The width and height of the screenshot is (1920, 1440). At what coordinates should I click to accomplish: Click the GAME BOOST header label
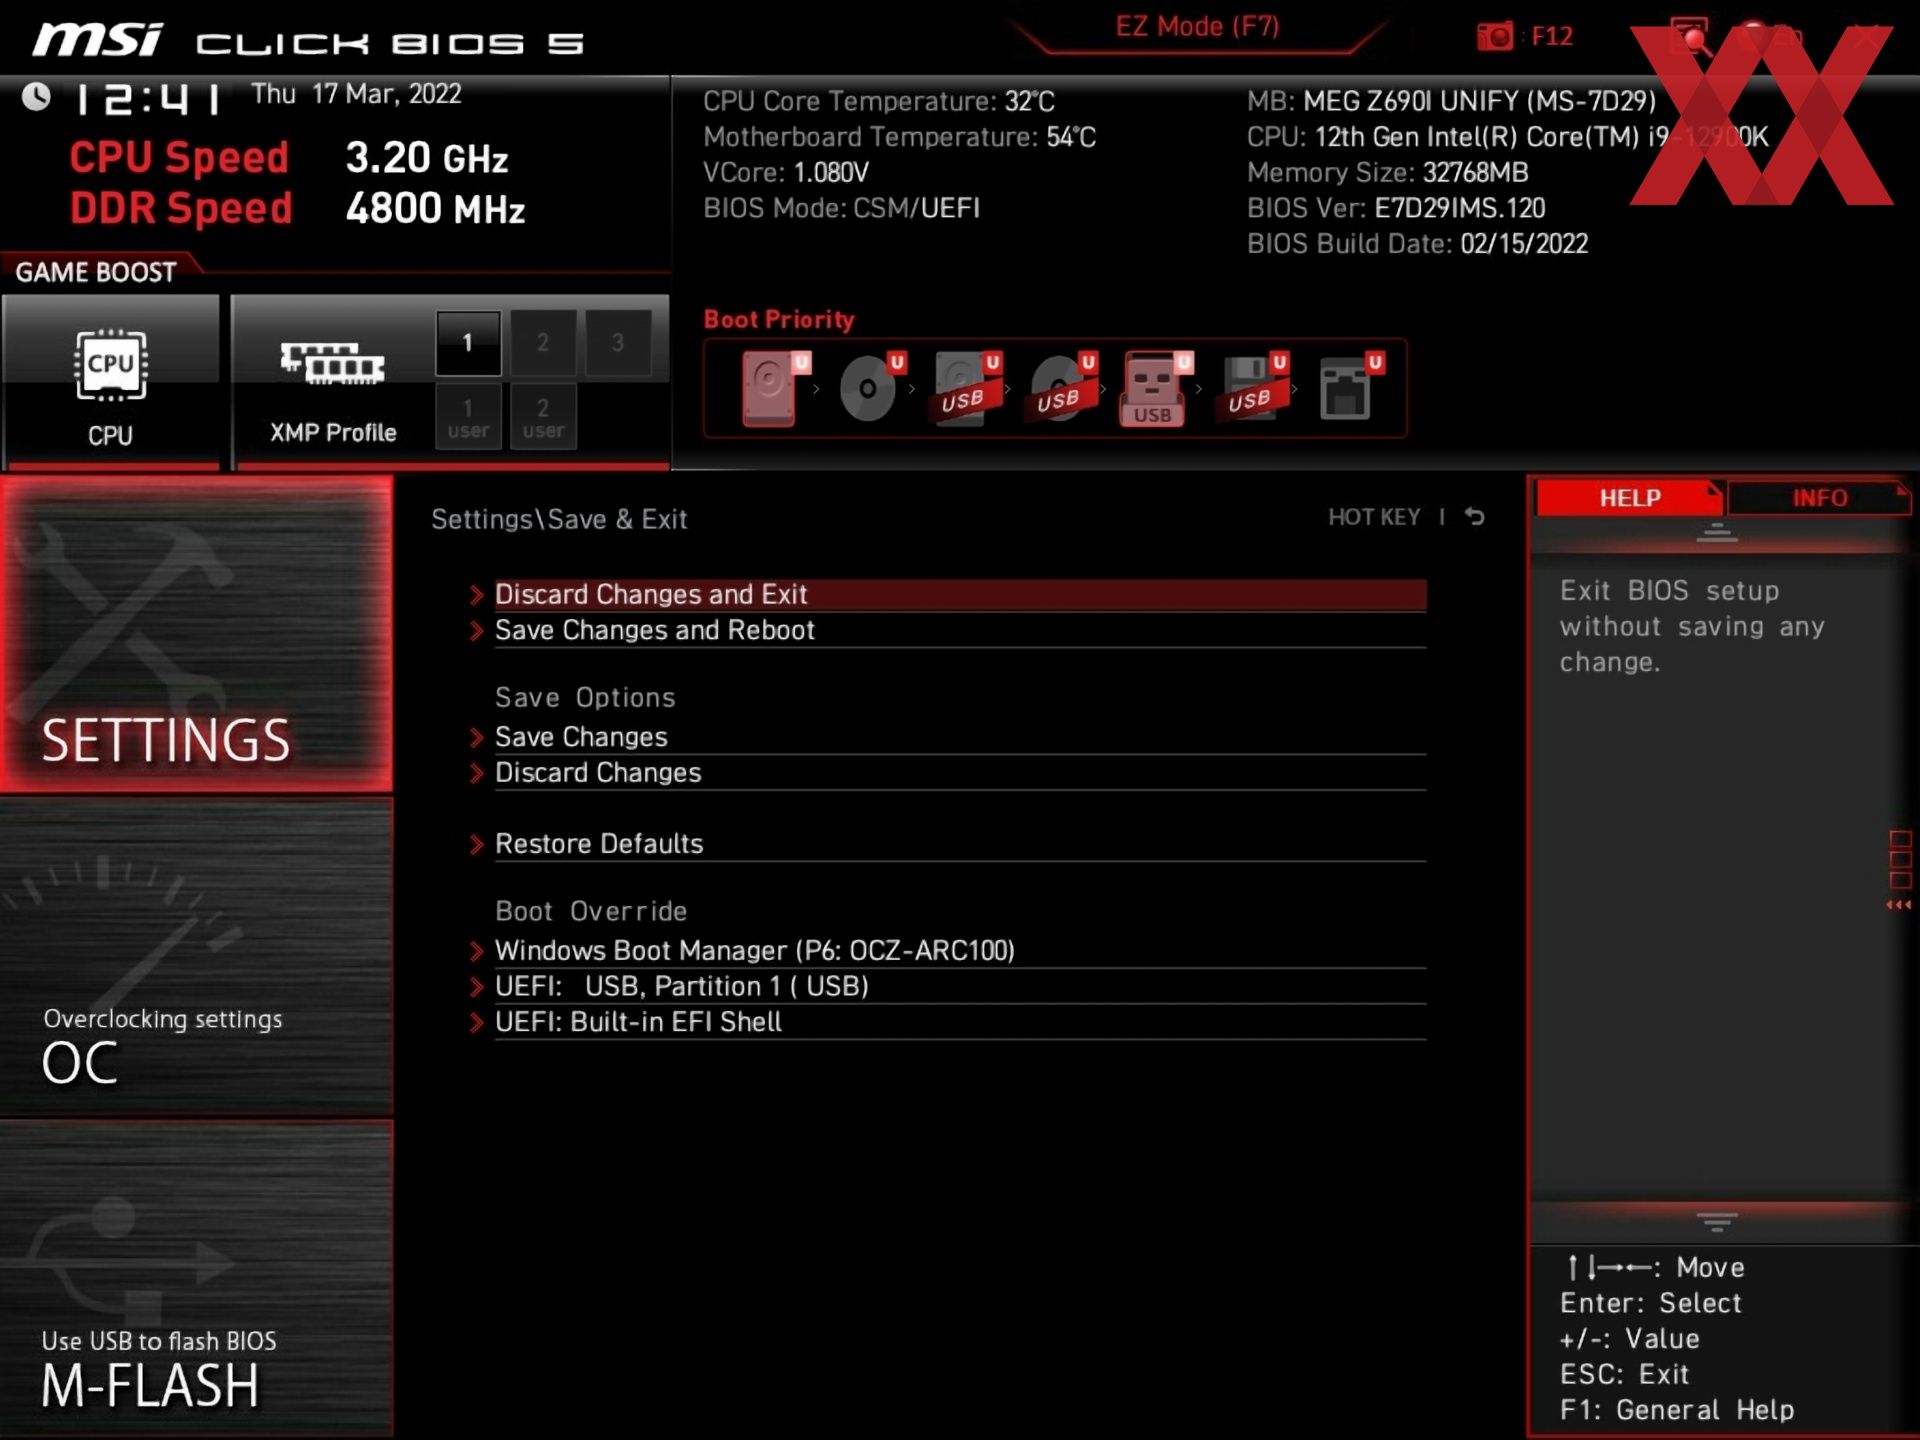pos(96,272)
